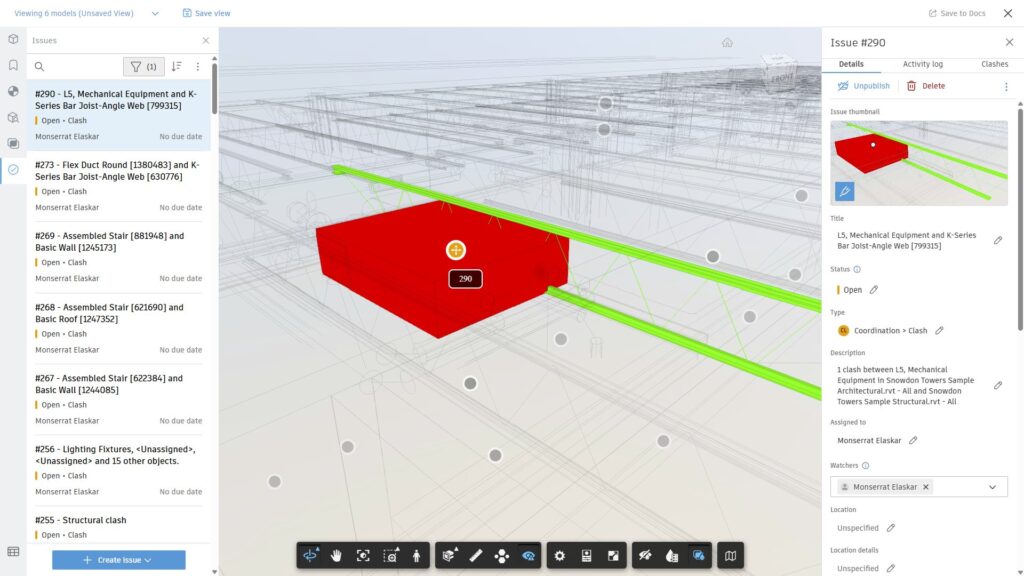Activate the Orbit navigation tool

[x=308, y=555]
